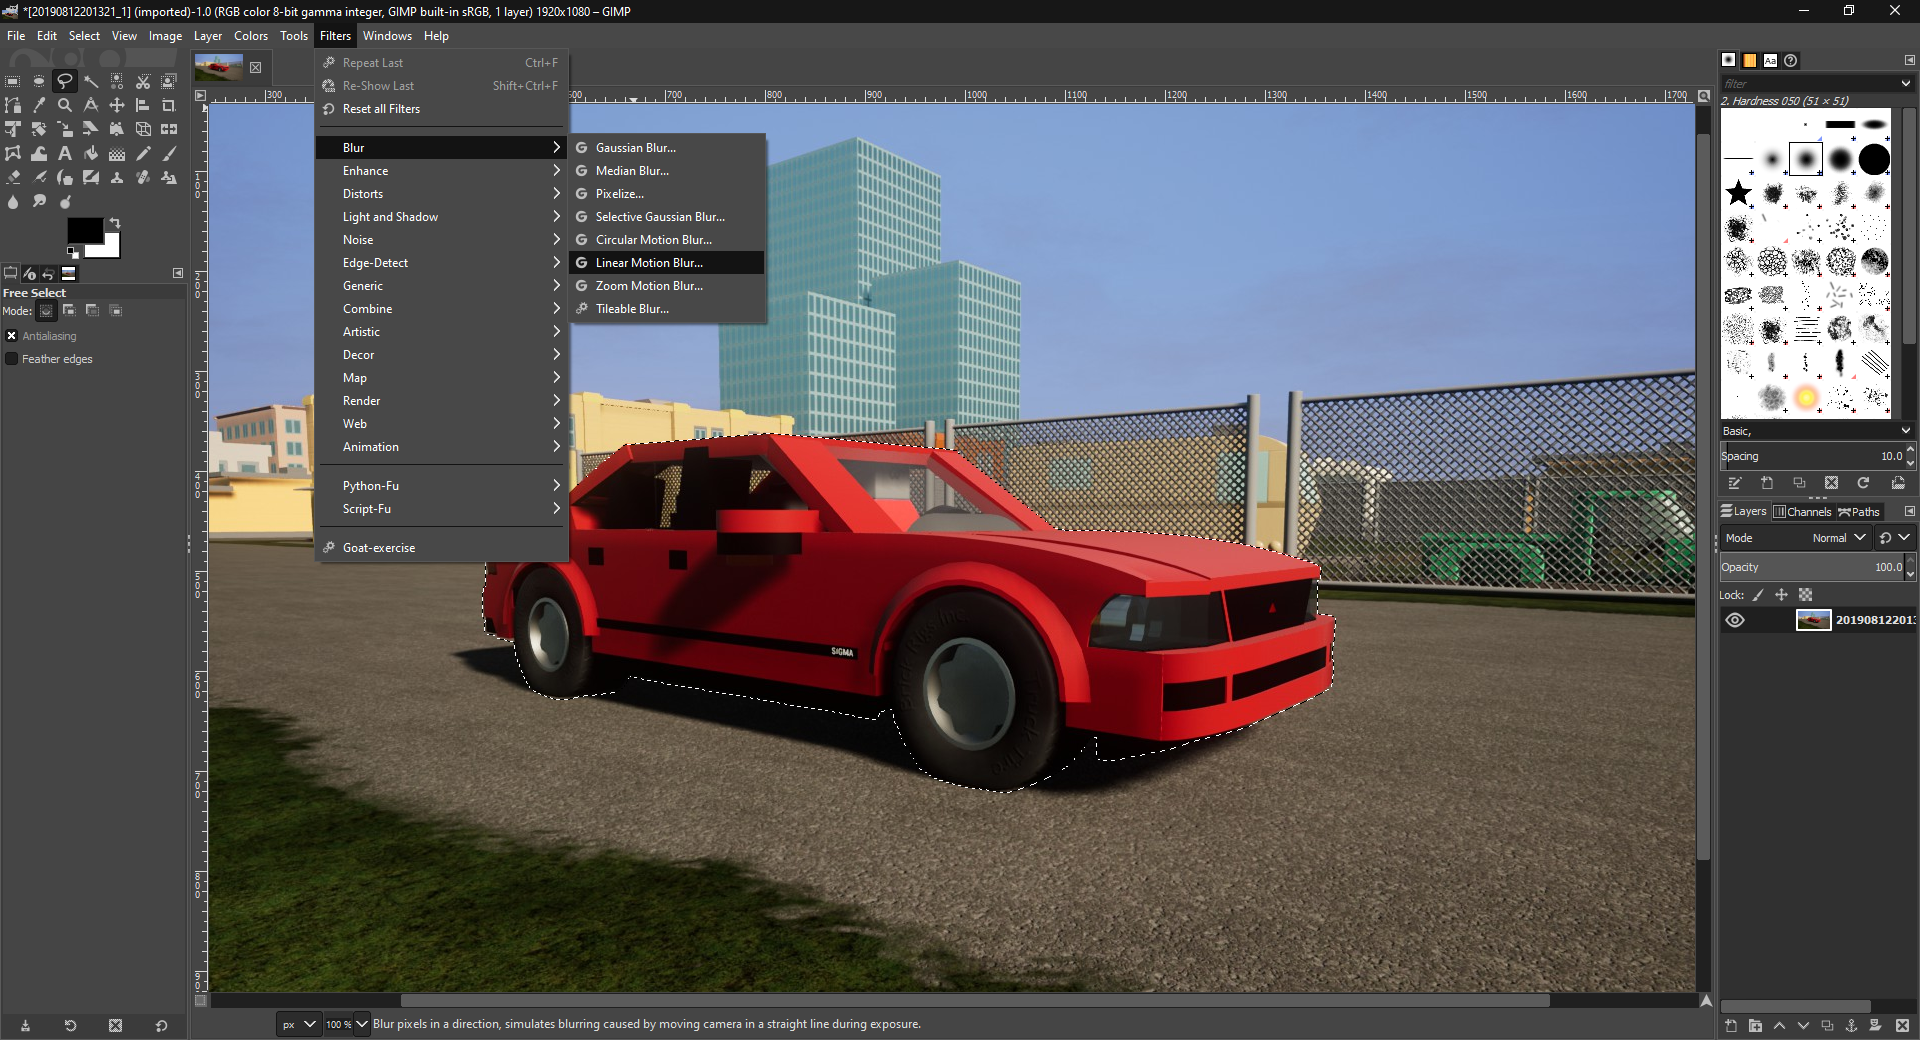
Task: Pick the Crop tool in toolbox
Action: click(169, 105)
